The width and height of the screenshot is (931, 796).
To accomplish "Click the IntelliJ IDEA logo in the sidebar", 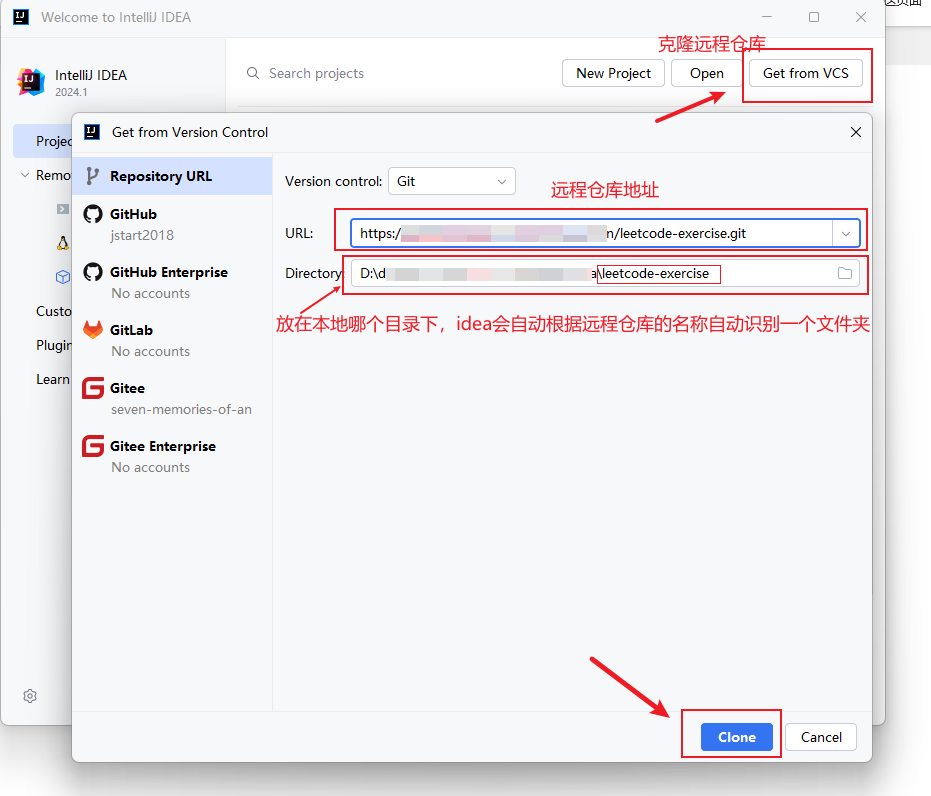I will tap(31, 82).
